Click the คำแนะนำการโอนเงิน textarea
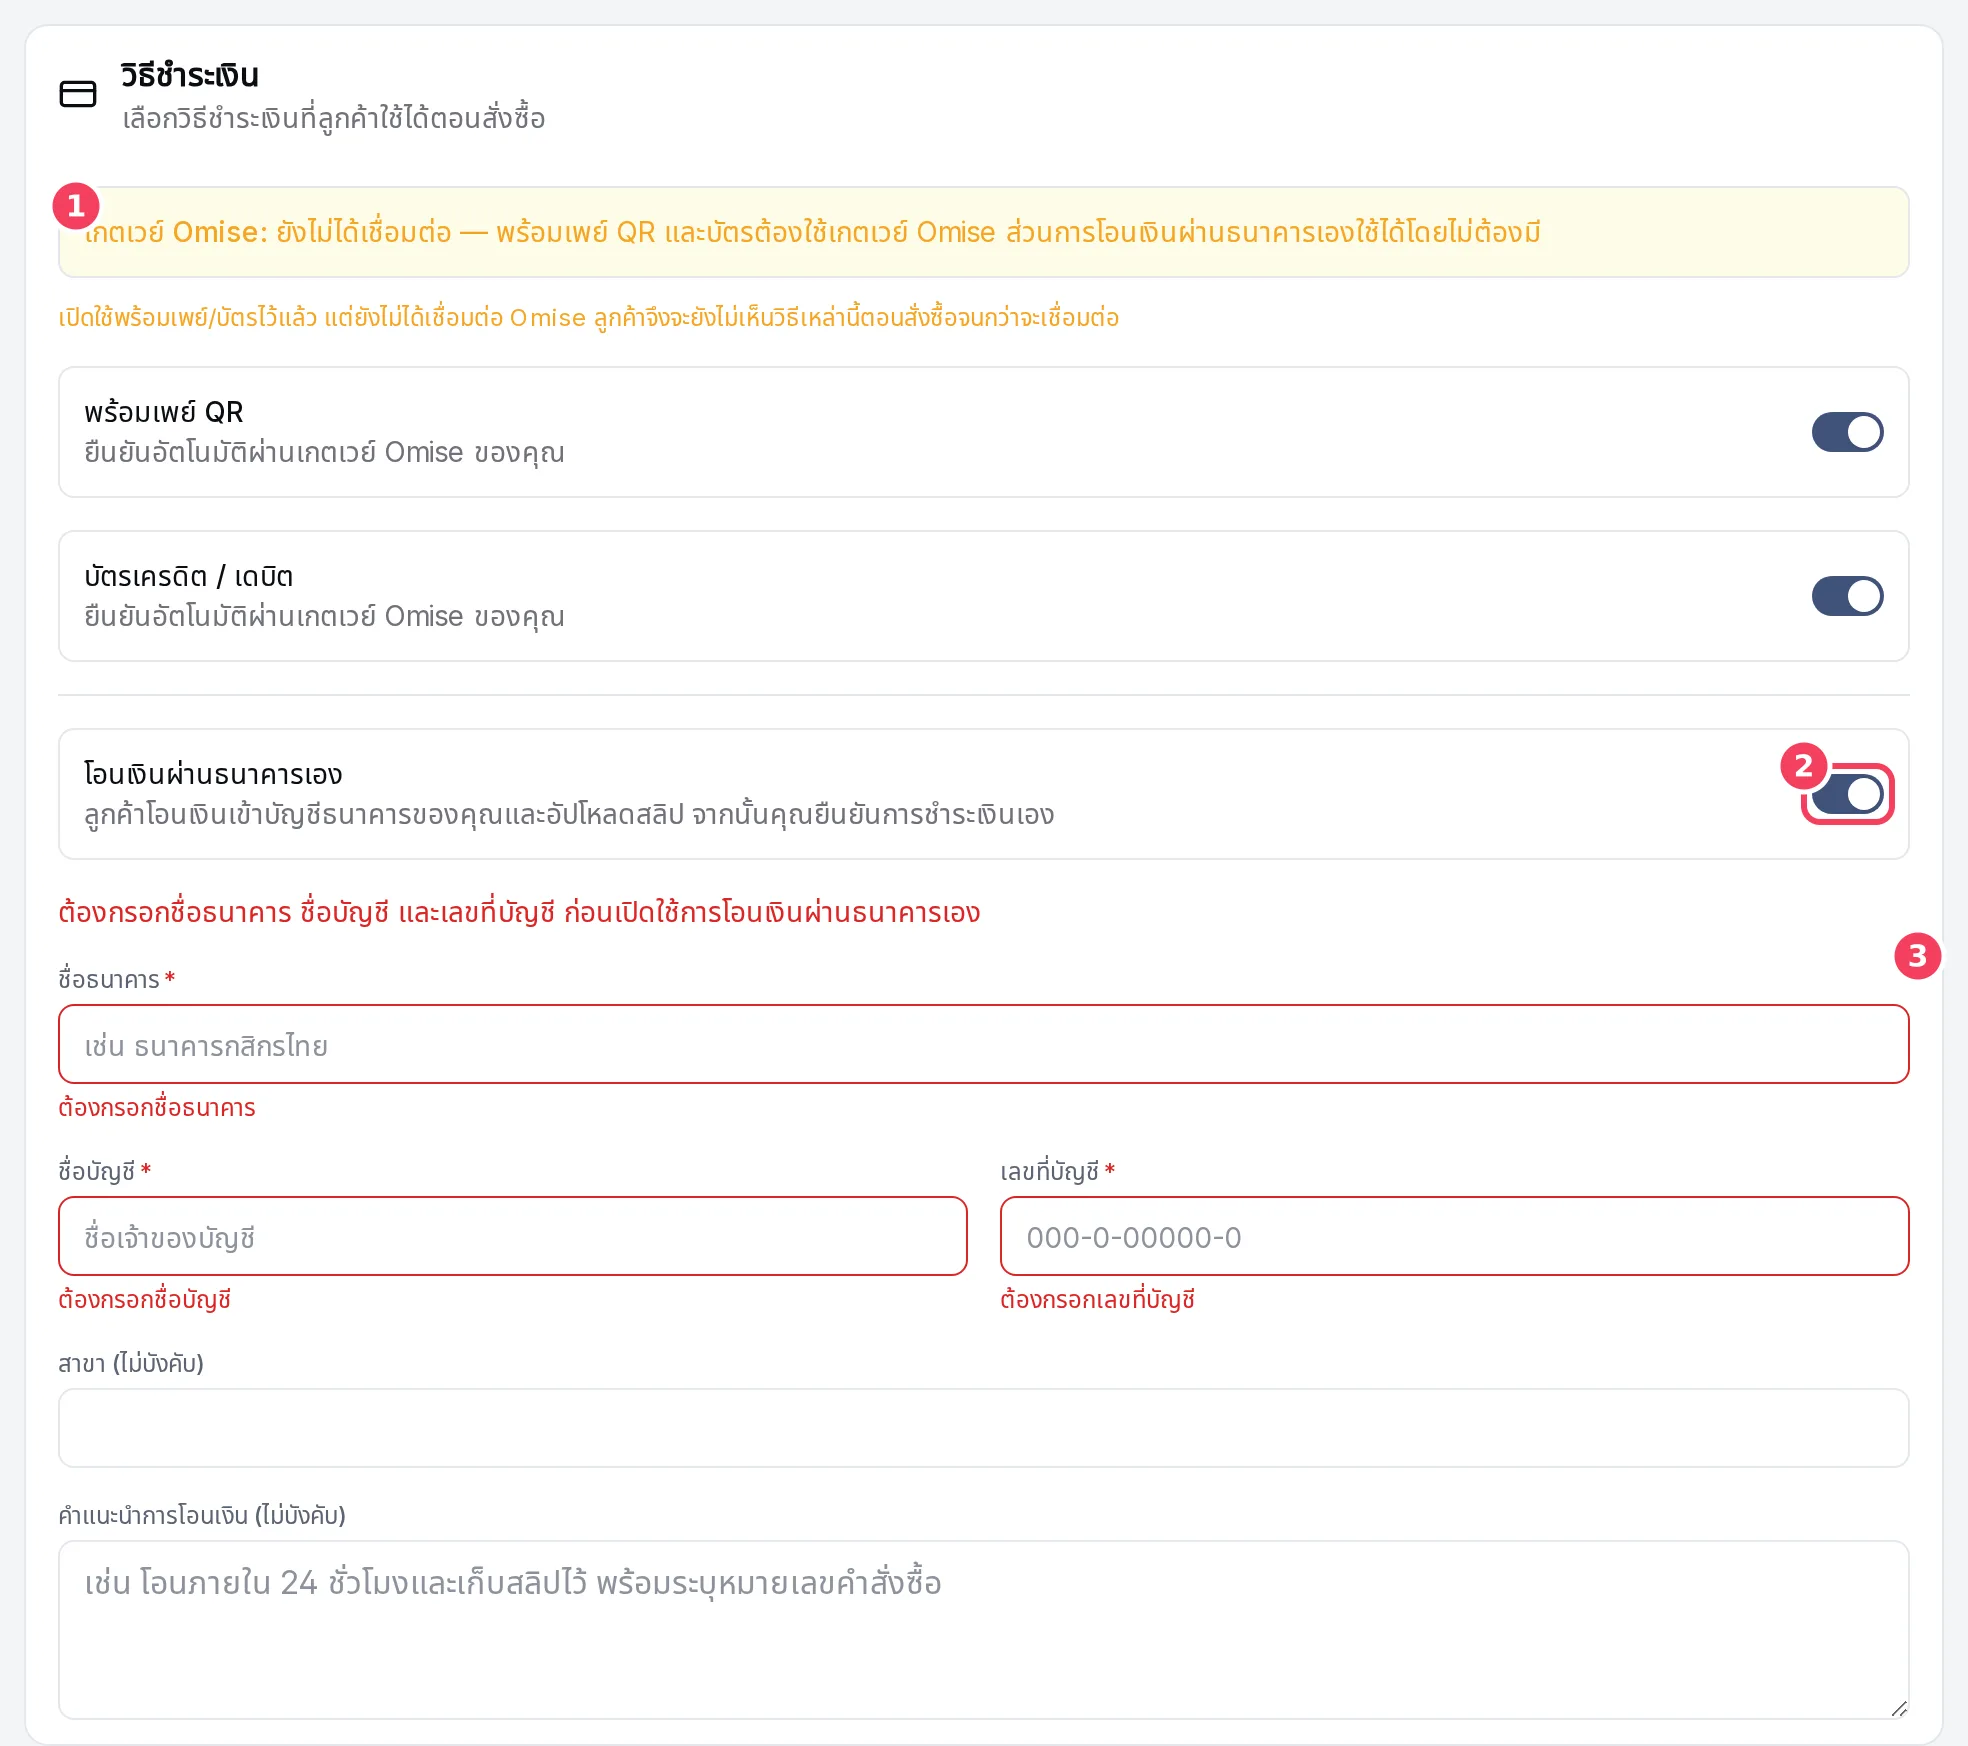The height and width of the screenshot is (1746, 1968). coord(984,1630)
